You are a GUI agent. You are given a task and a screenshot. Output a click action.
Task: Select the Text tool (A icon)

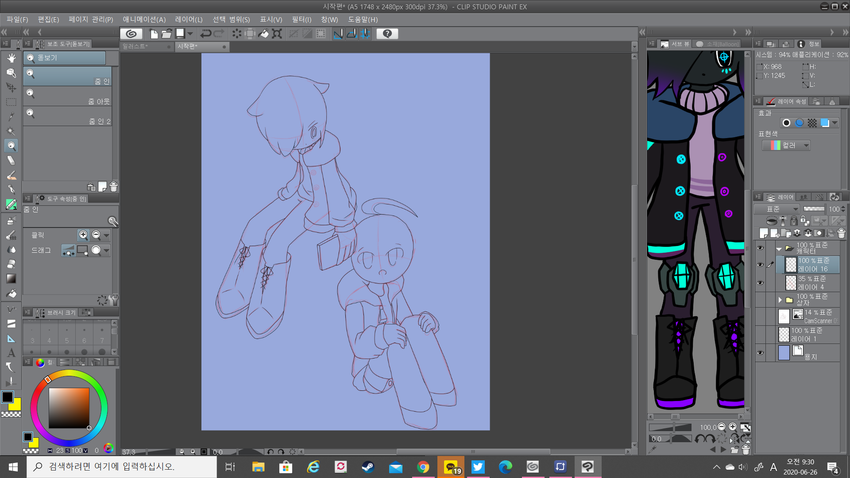tap(11, 353)
